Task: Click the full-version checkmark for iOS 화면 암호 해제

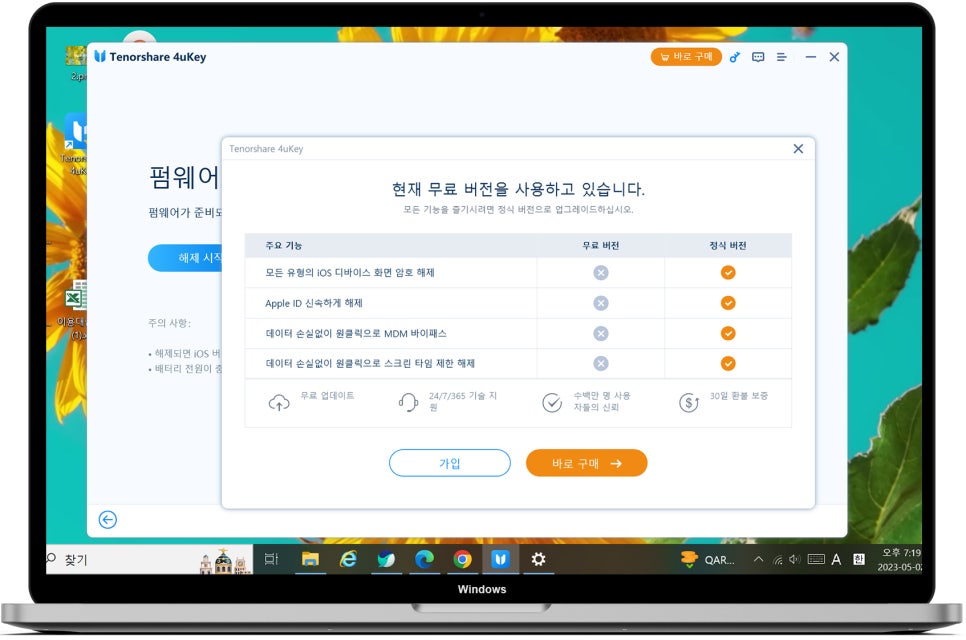Action: tap(728, 272)
